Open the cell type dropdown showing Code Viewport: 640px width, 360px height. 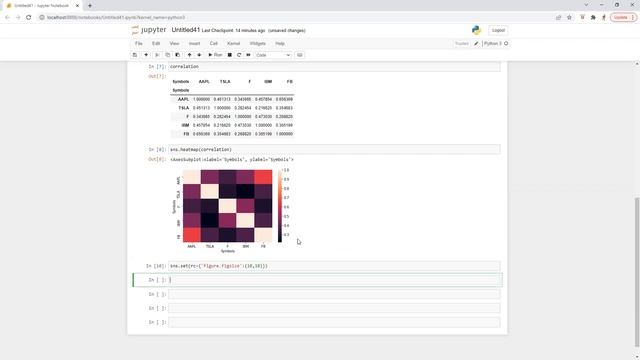click(x=273, y=55)
